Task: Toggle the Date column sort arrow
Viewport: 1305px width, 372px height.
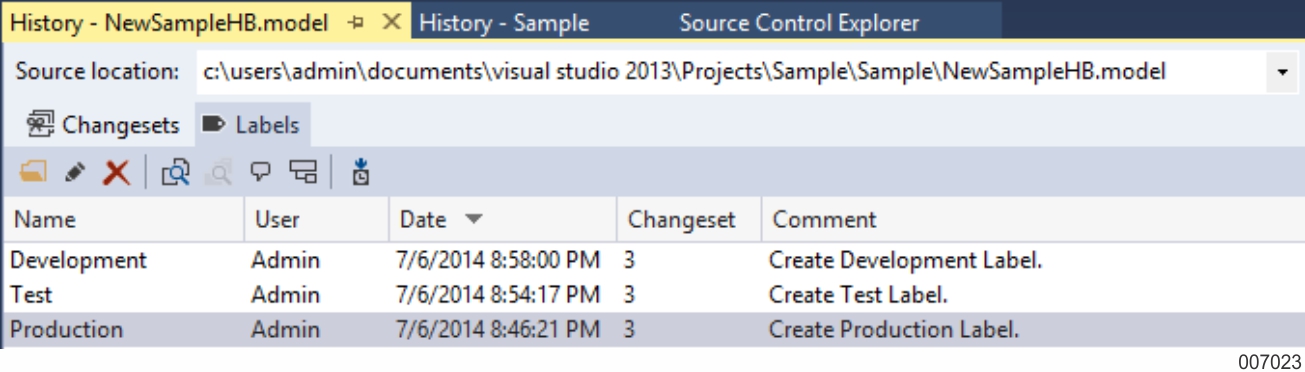Action: [x=473, y=219]
